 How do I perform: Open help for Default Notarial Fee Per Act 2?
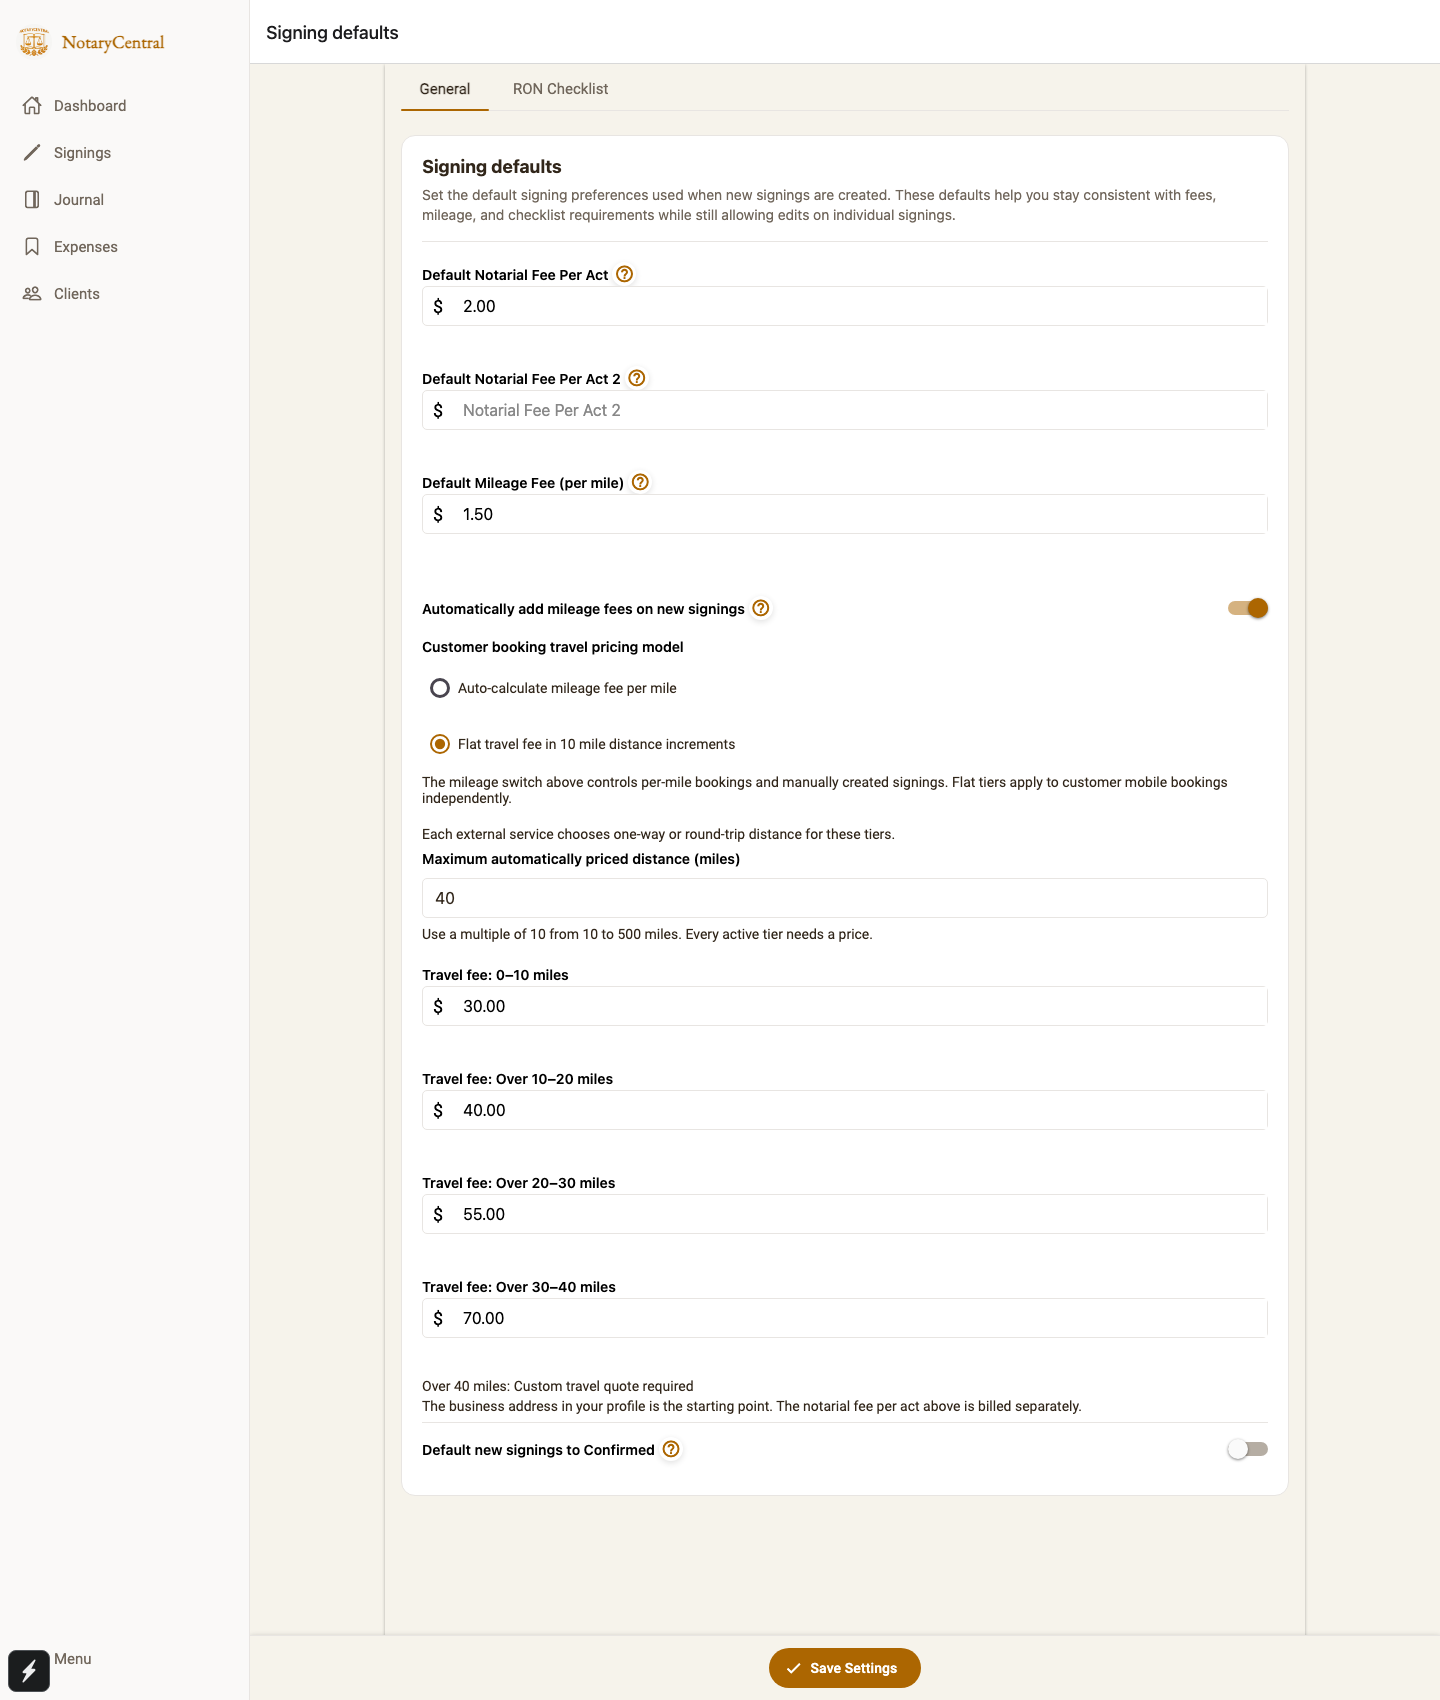[x=637, y=378]
